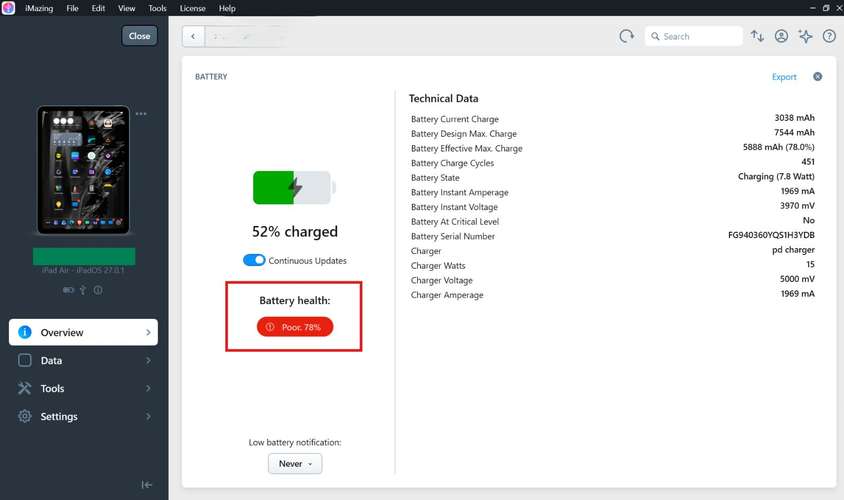Toggle Continuous Updates switch

(254, 260)
